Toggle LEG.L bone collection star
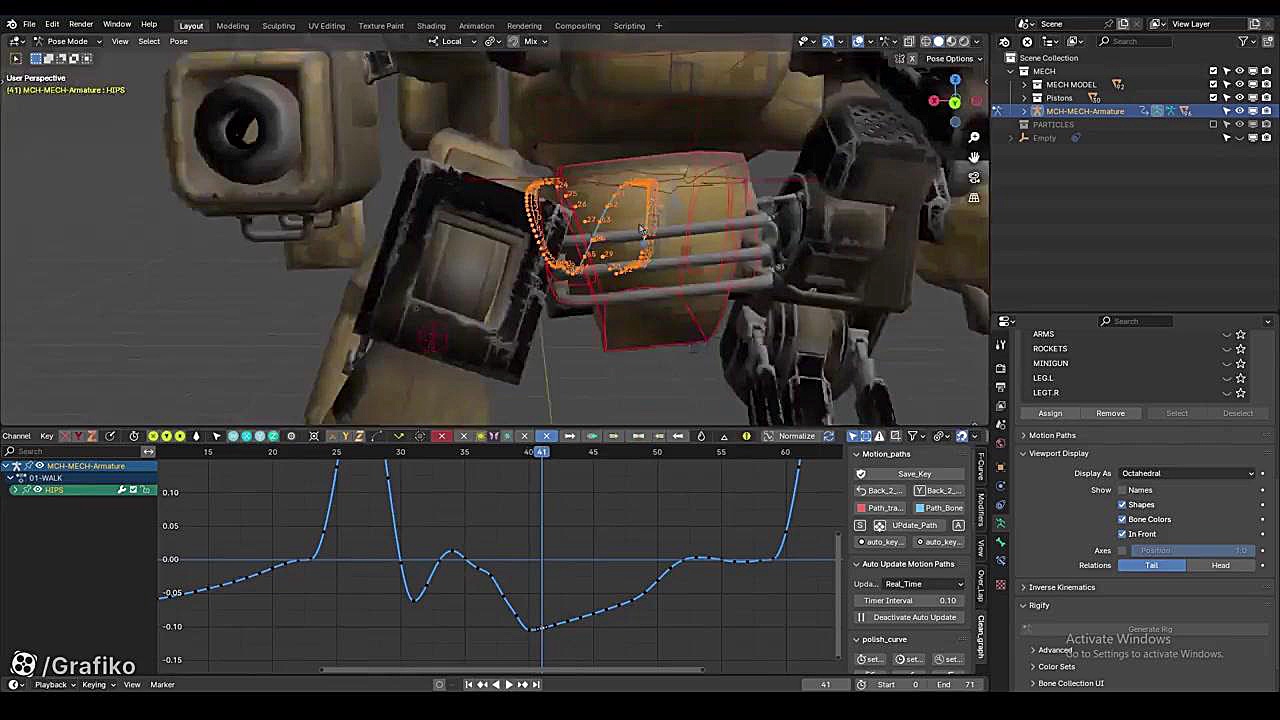Image resolution: width=1280 pixels, height=720 pixels. pos(1241,378)
